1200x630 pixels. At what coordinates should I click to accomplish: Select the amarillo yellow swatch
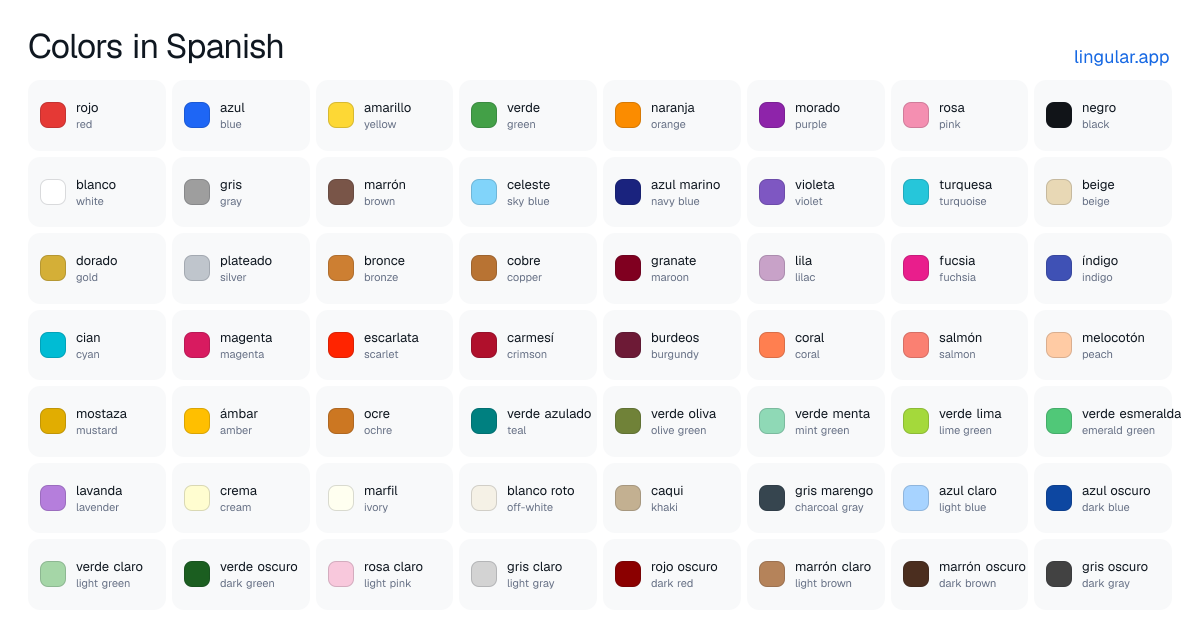(341, 115)
